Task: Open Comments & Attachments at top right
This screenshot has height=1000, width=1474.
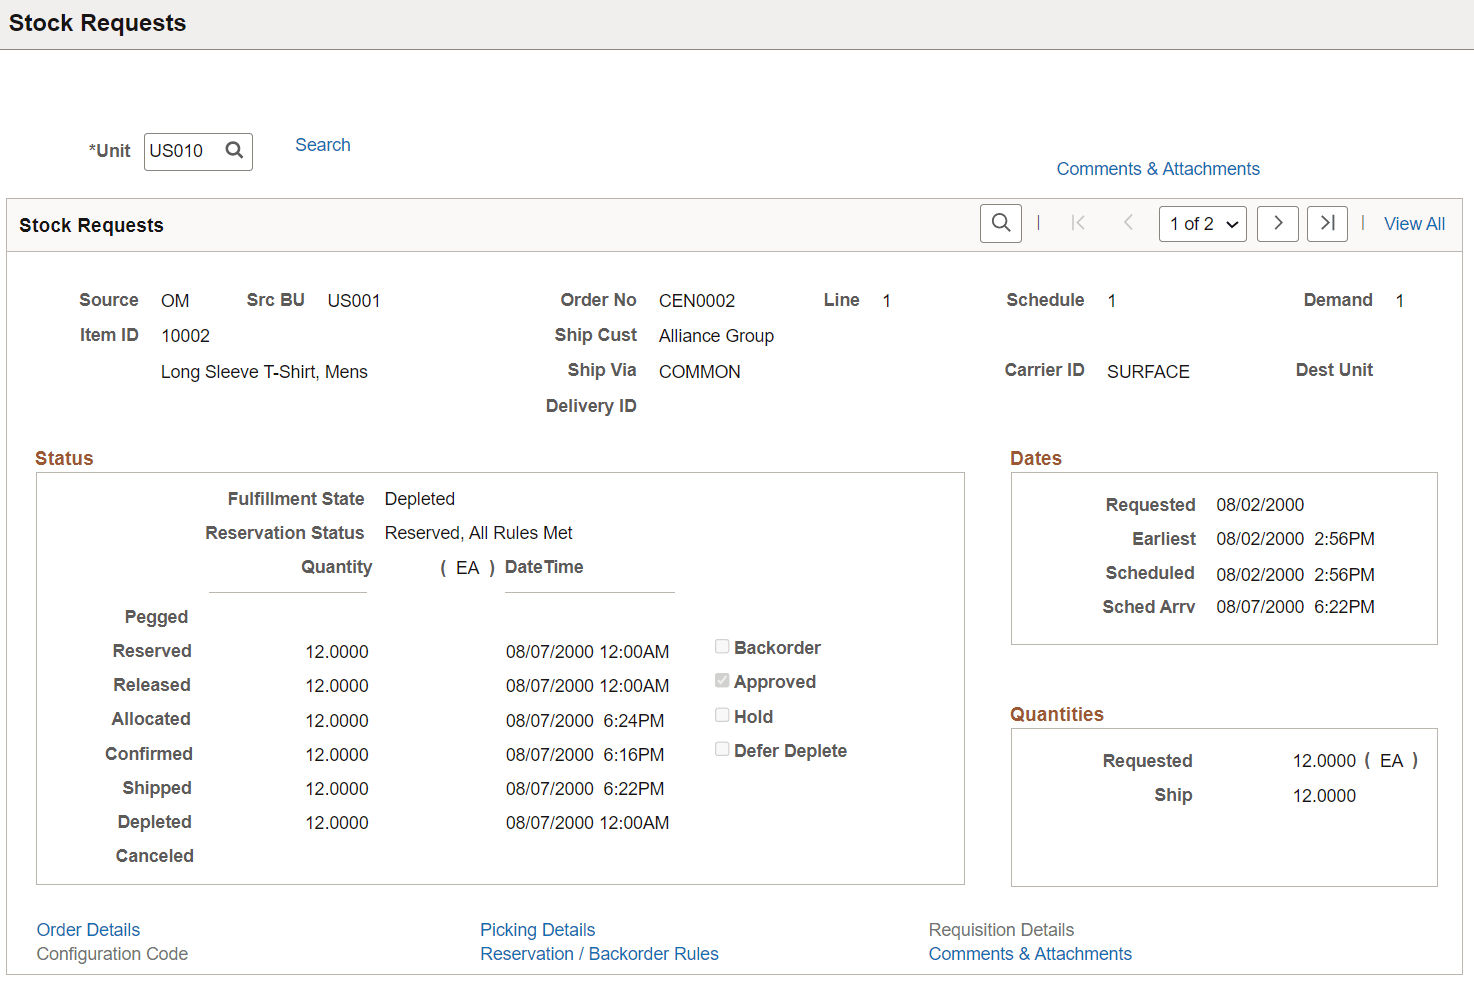Action: pyautogui.click(x=1157, y=168)
